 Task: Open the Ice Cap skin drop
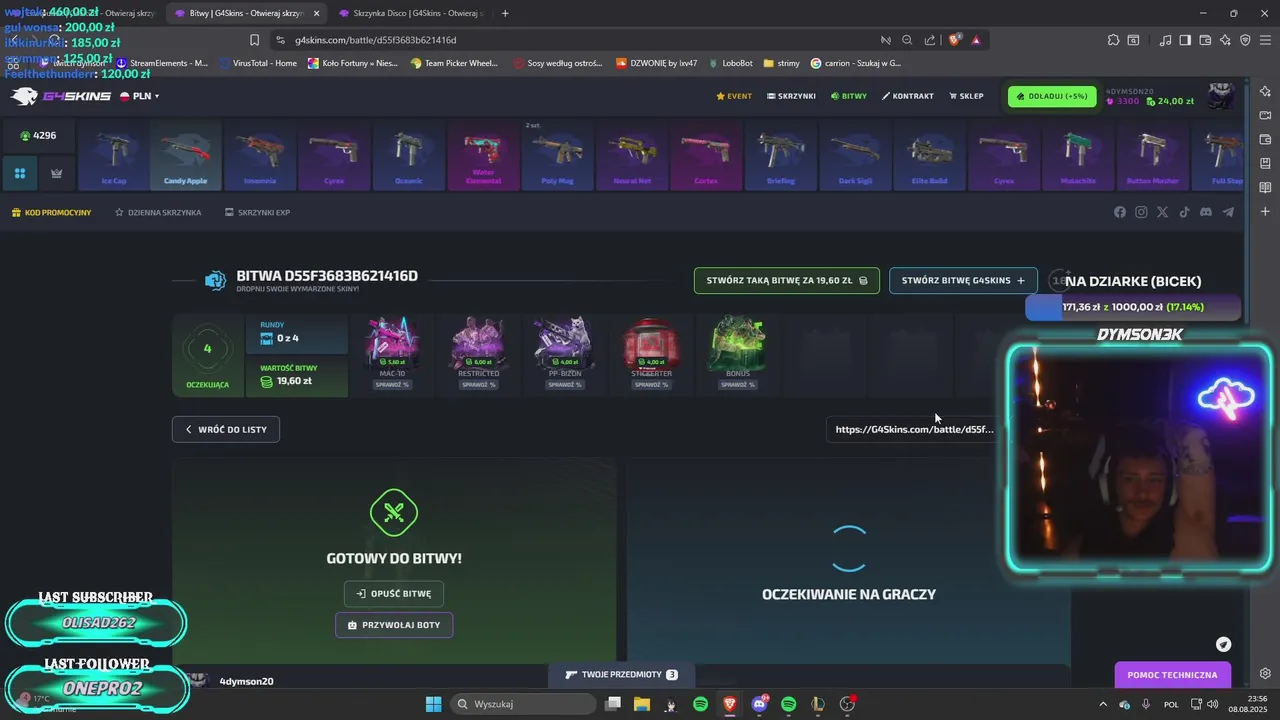tap(114, 155)
